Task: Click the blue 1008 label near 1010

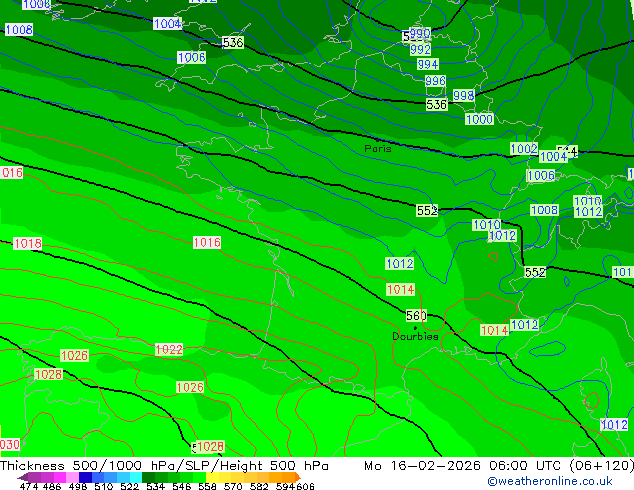Action: [x=544, y=210]
